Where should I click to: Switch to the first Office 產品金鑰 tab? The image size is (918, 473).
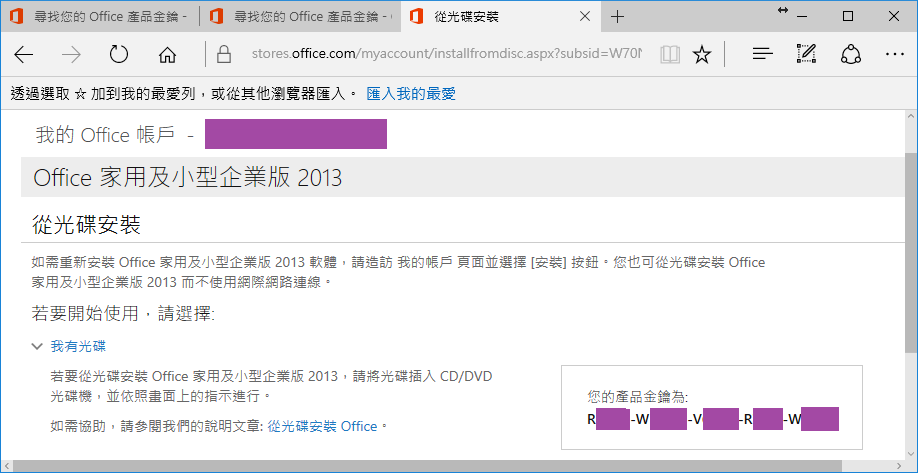tap(100, 17)
